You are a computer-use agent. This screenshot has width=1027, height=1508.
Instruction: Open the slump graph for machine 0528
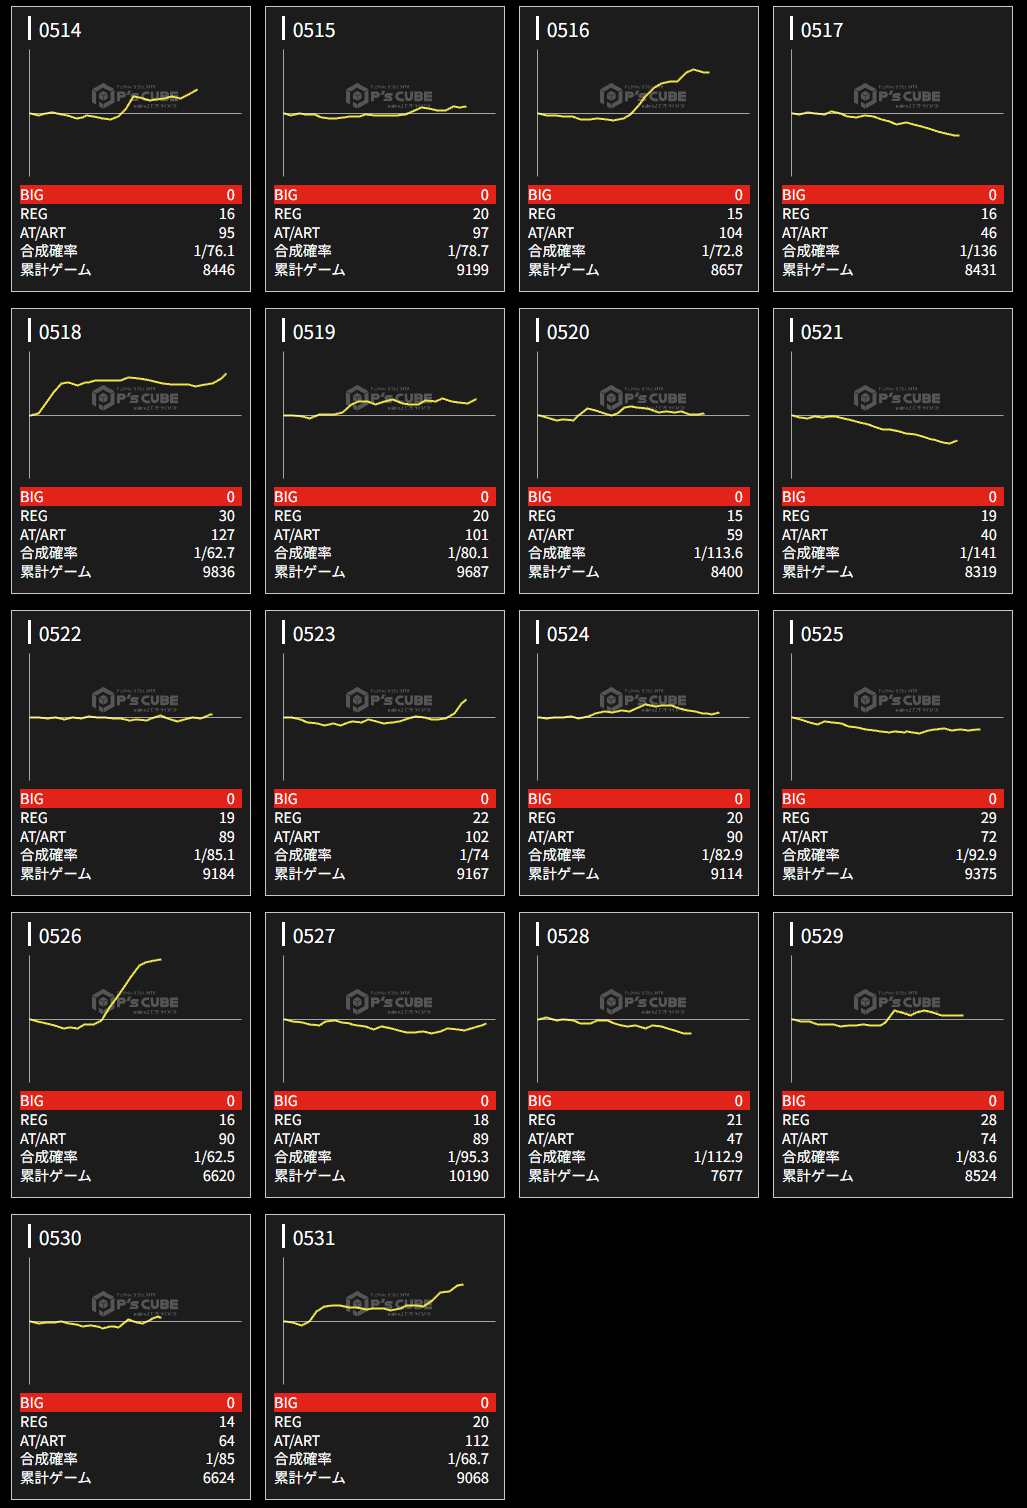643,1019
